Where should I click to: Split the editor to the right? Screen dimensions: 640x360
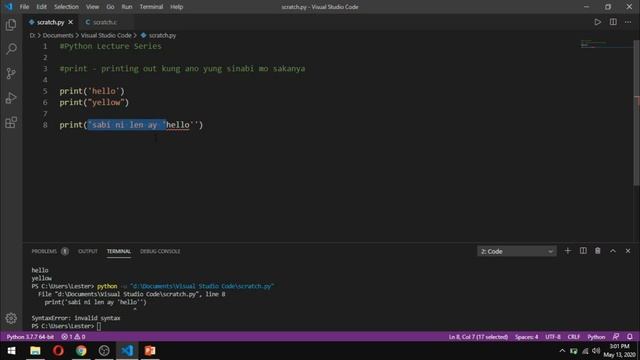tap(613, 22)
